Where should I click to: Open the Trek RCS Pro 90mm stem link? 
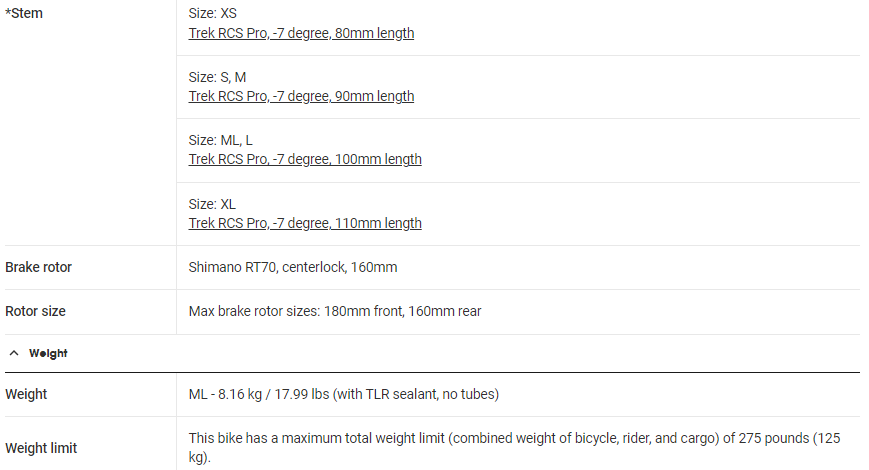click(301, 96)
